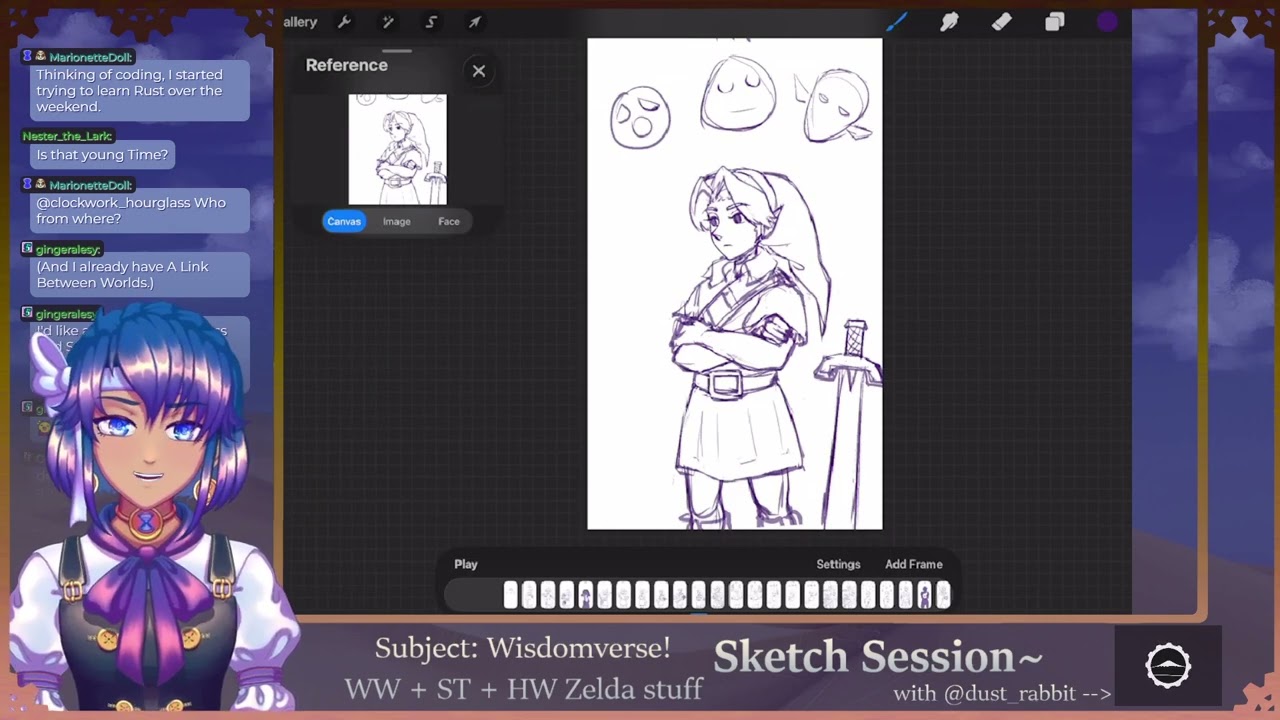Click the circular logo icon beside dust_rabbit

pos(1168,666)
